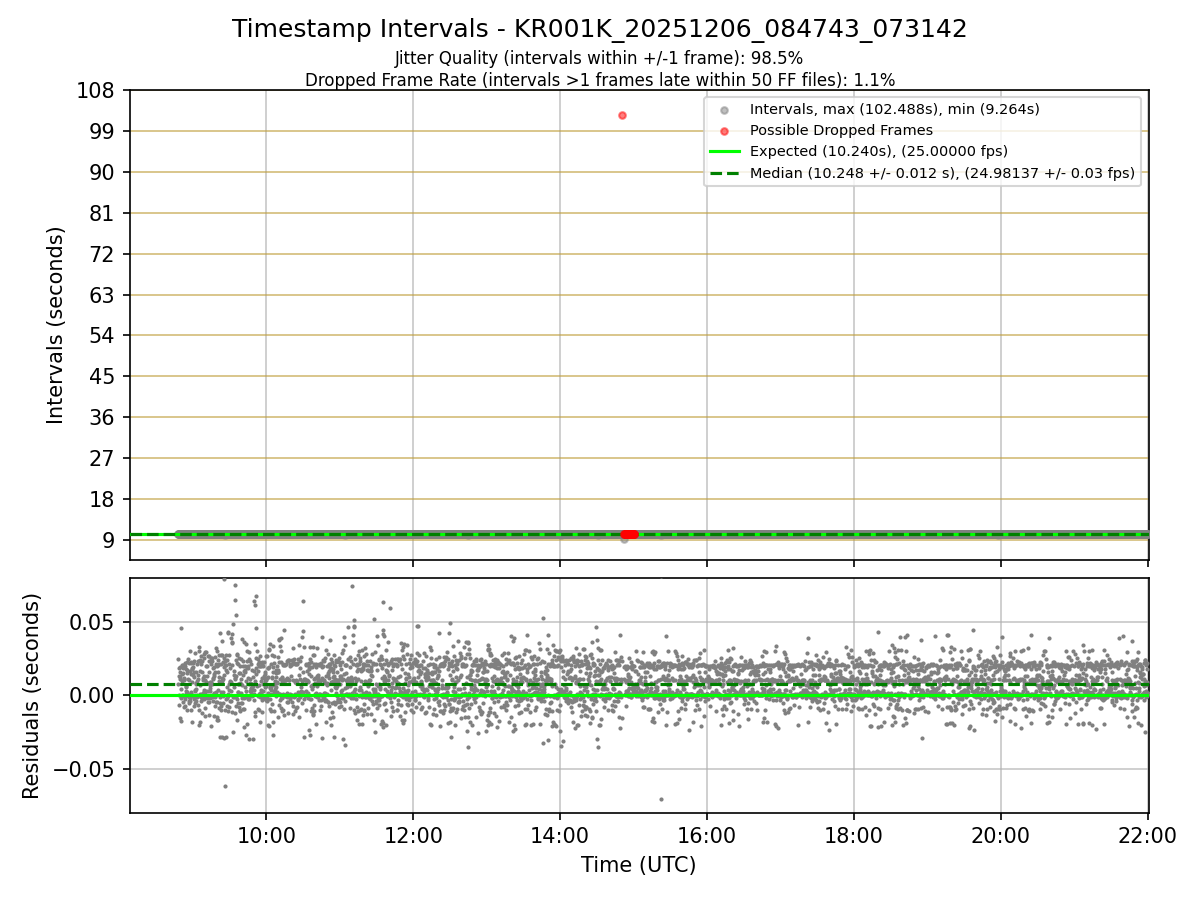Click the 16:00 x-axis tick label
Image resolution: width=1200 pixels, height=900 pixels.
pyautogui.click(x=707, y=836)
